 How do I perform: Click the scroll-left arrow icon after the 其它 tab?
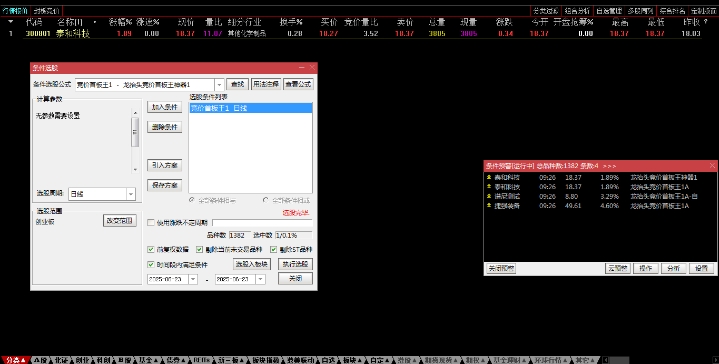605,360
